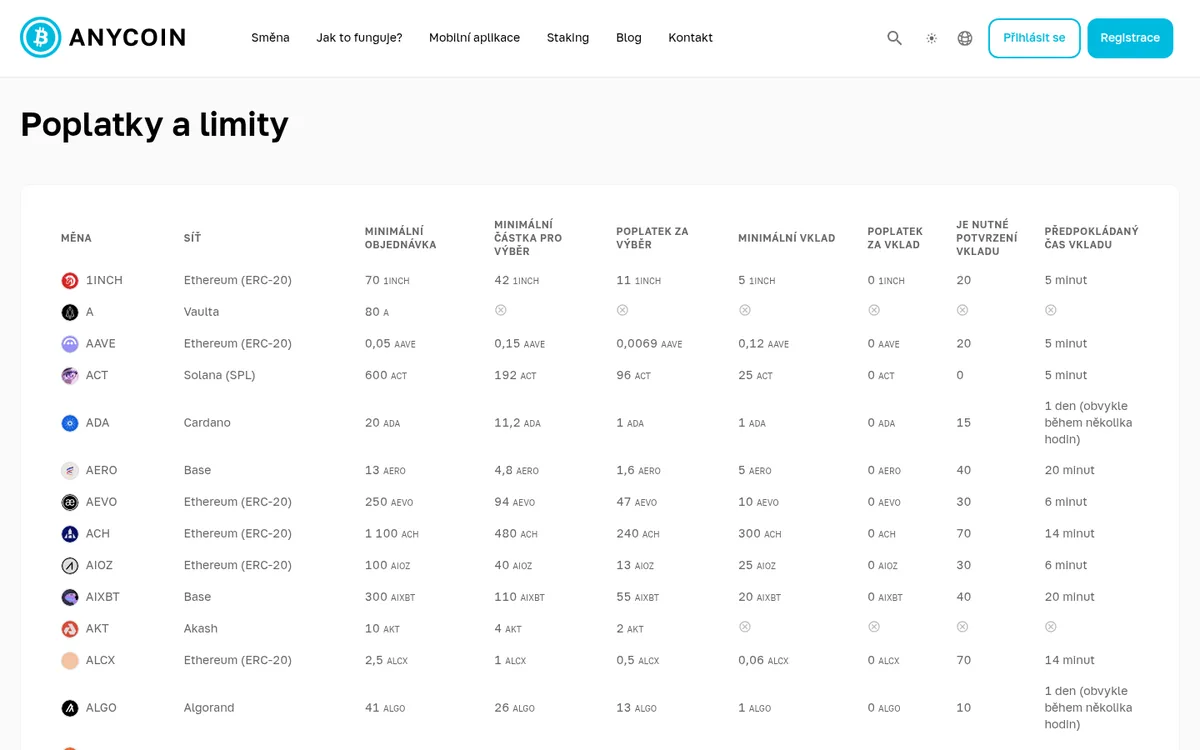Open the Blog link
Image resolution: width=1200 pixels, height=750 pixels.
[629, 38]
